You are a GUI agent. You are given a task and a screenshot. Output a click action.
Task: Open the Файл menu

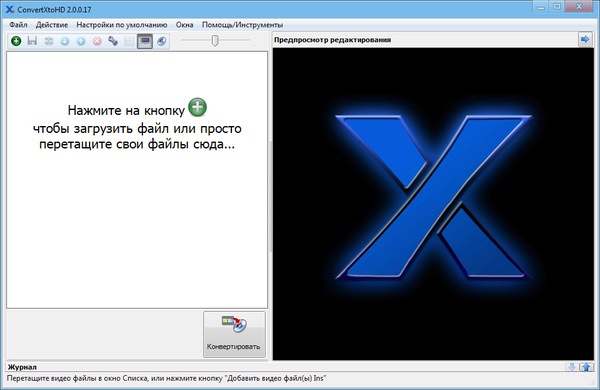(x=18, y=25)
